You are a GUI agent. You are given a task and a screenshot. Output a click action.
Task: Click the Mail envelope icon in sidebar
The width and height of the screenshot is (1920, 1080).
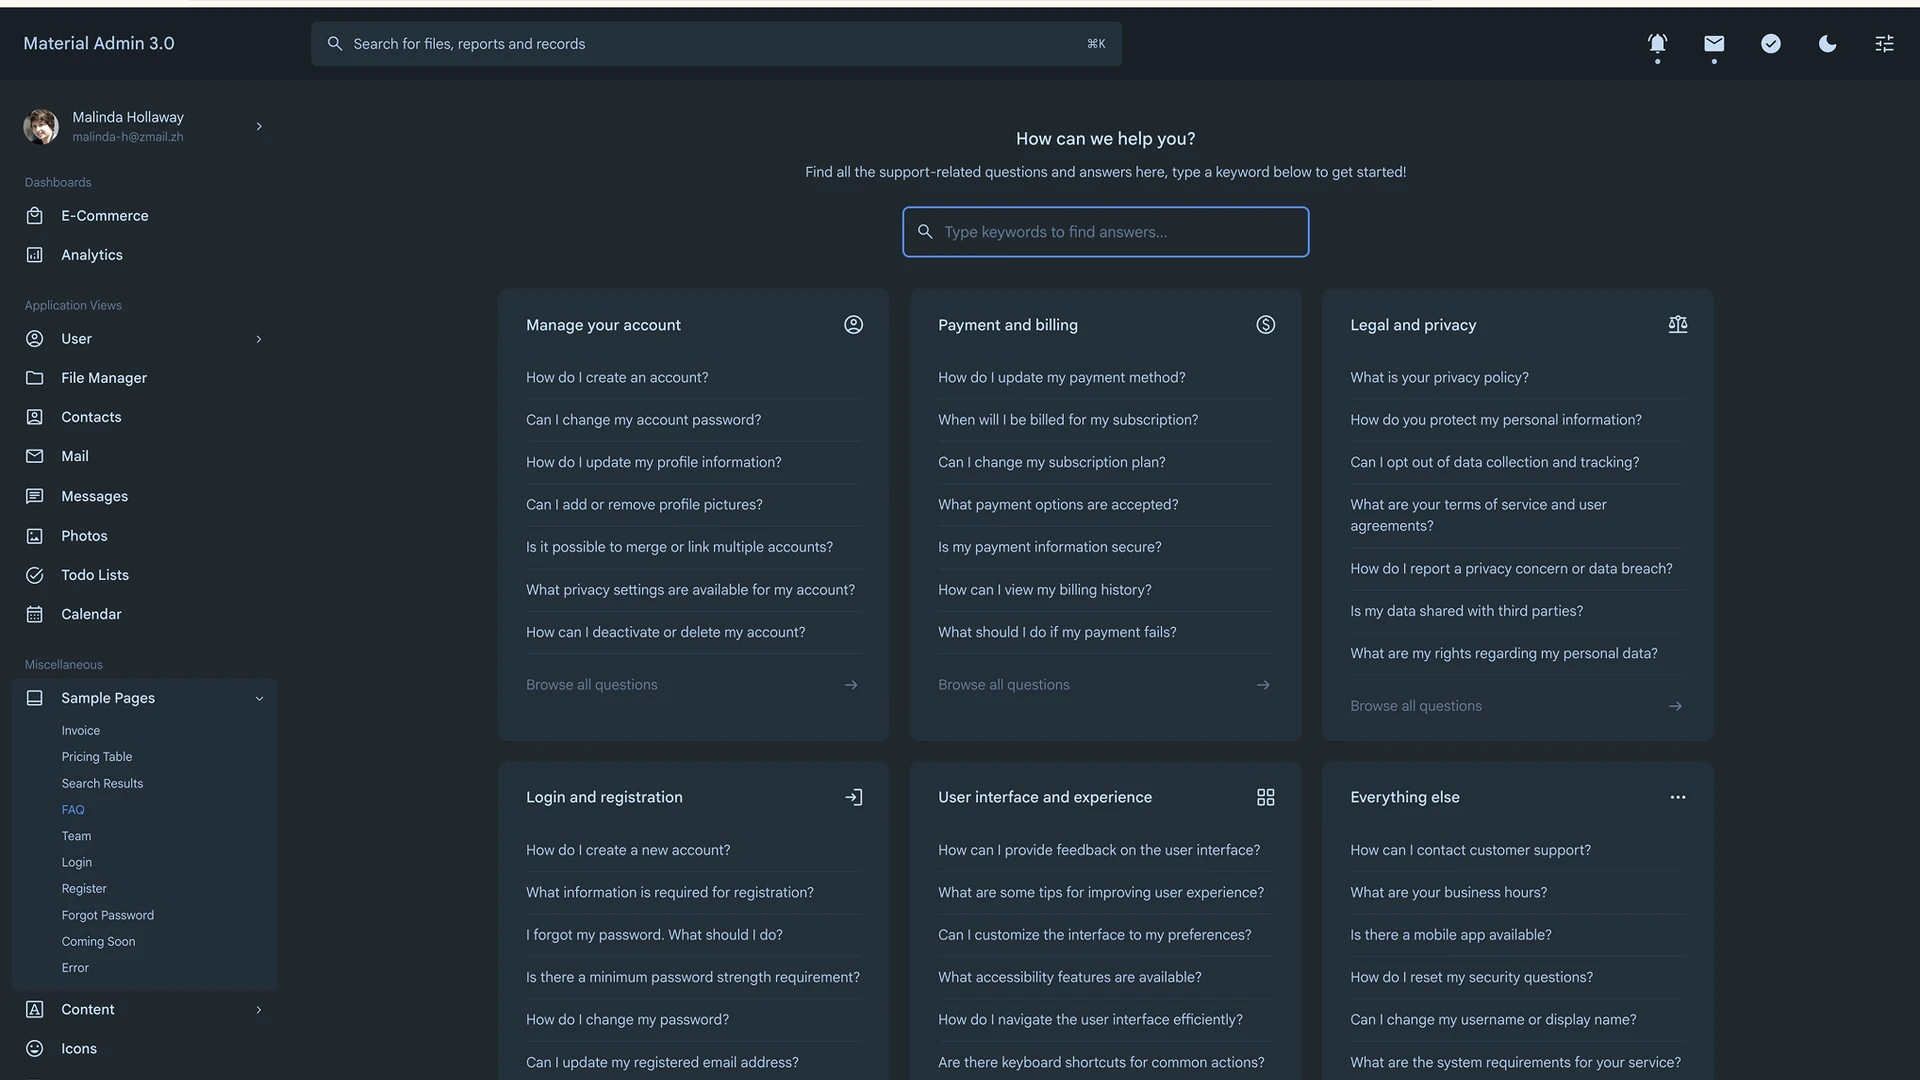tap(34, 456)
